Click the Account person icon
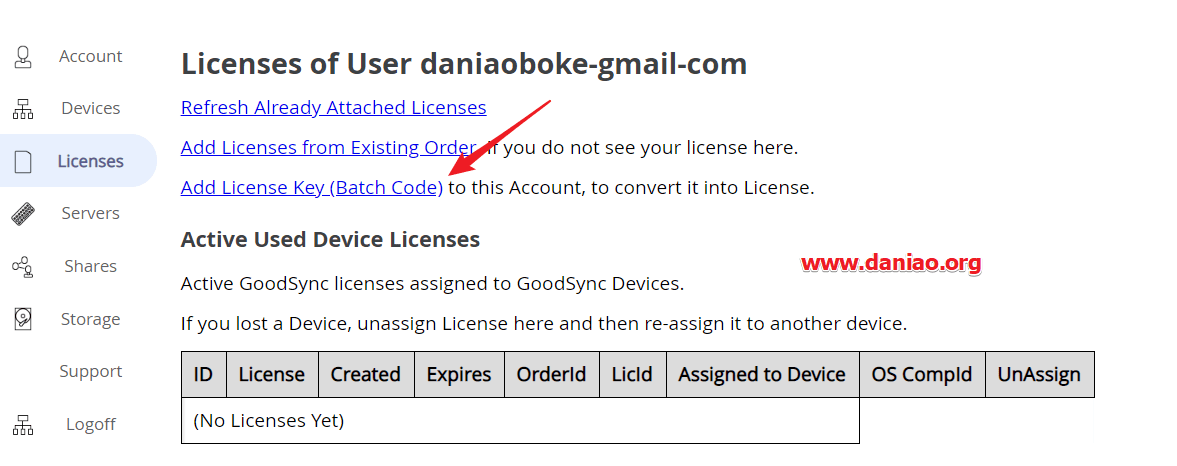The height and width of the screenshot is (466, 1177). (23, 57)
